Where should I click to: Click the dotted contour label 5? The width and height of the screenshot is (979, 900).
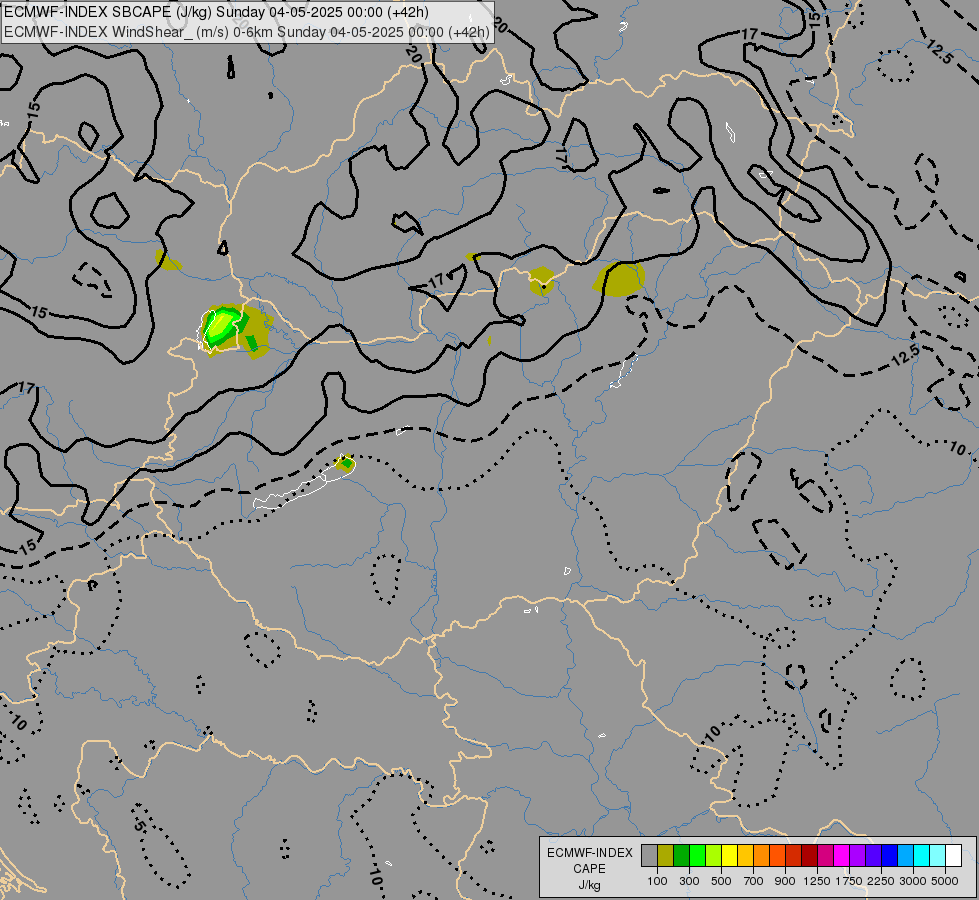(139, 826)
